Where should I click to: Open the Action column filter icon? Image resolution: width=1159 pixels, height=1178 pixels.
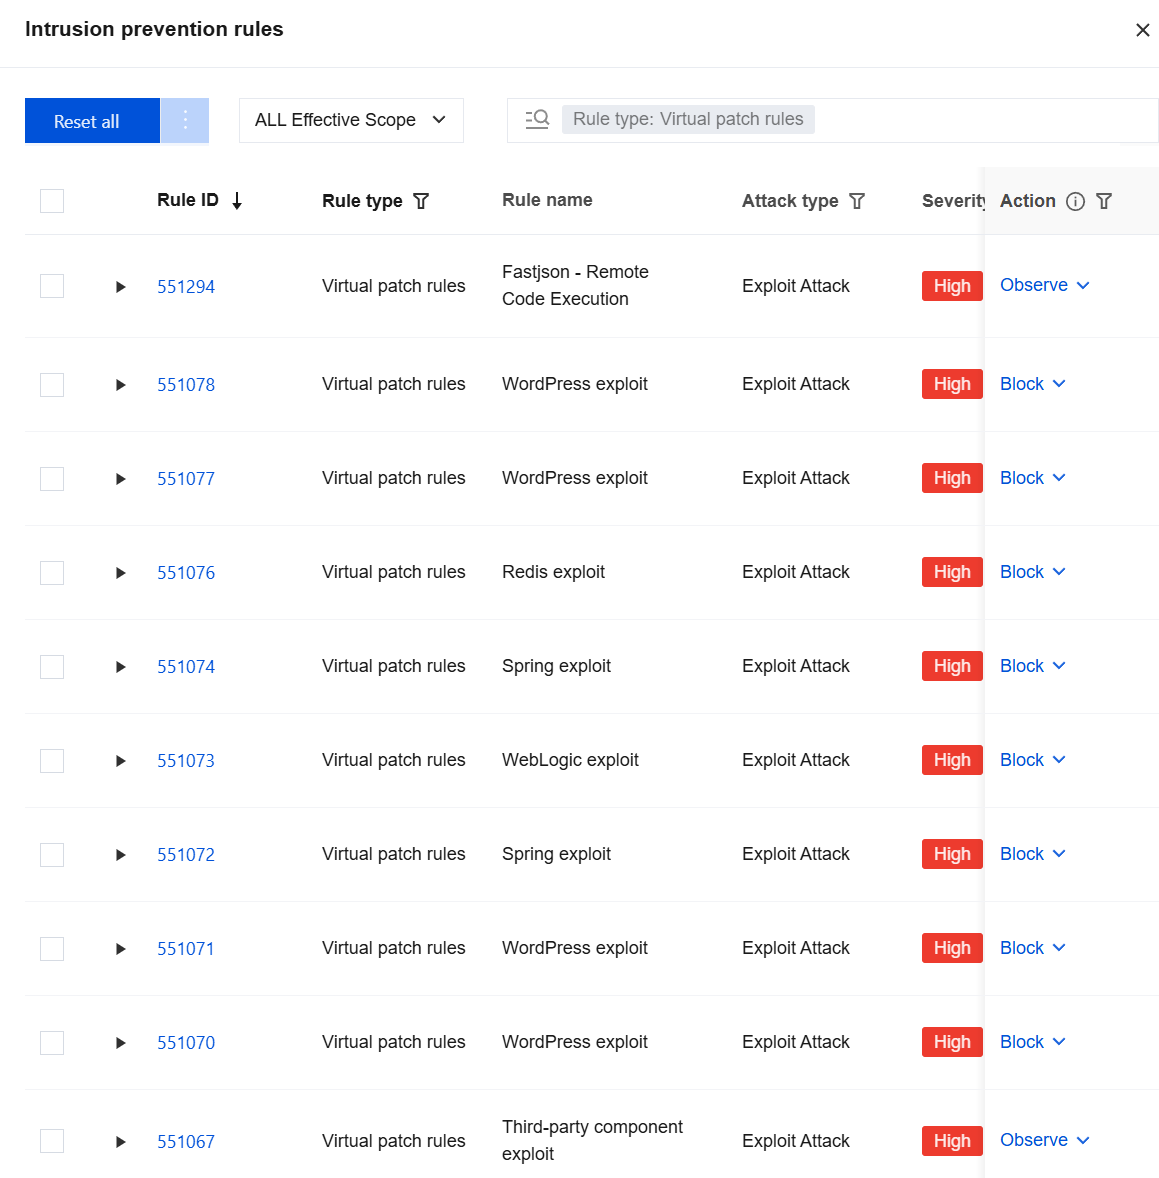pyautogui.click(x=1104, y=201)
